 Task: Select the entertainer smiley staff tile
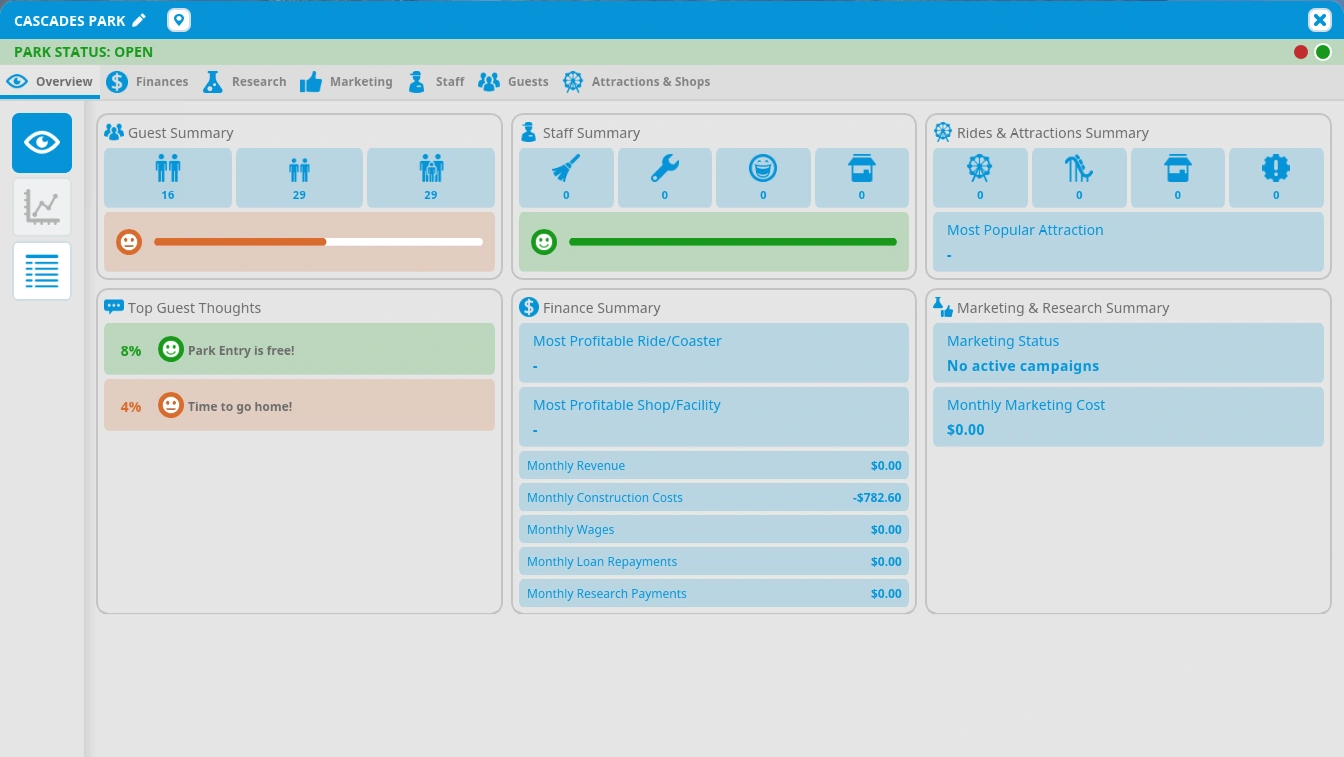coord(763,178)
